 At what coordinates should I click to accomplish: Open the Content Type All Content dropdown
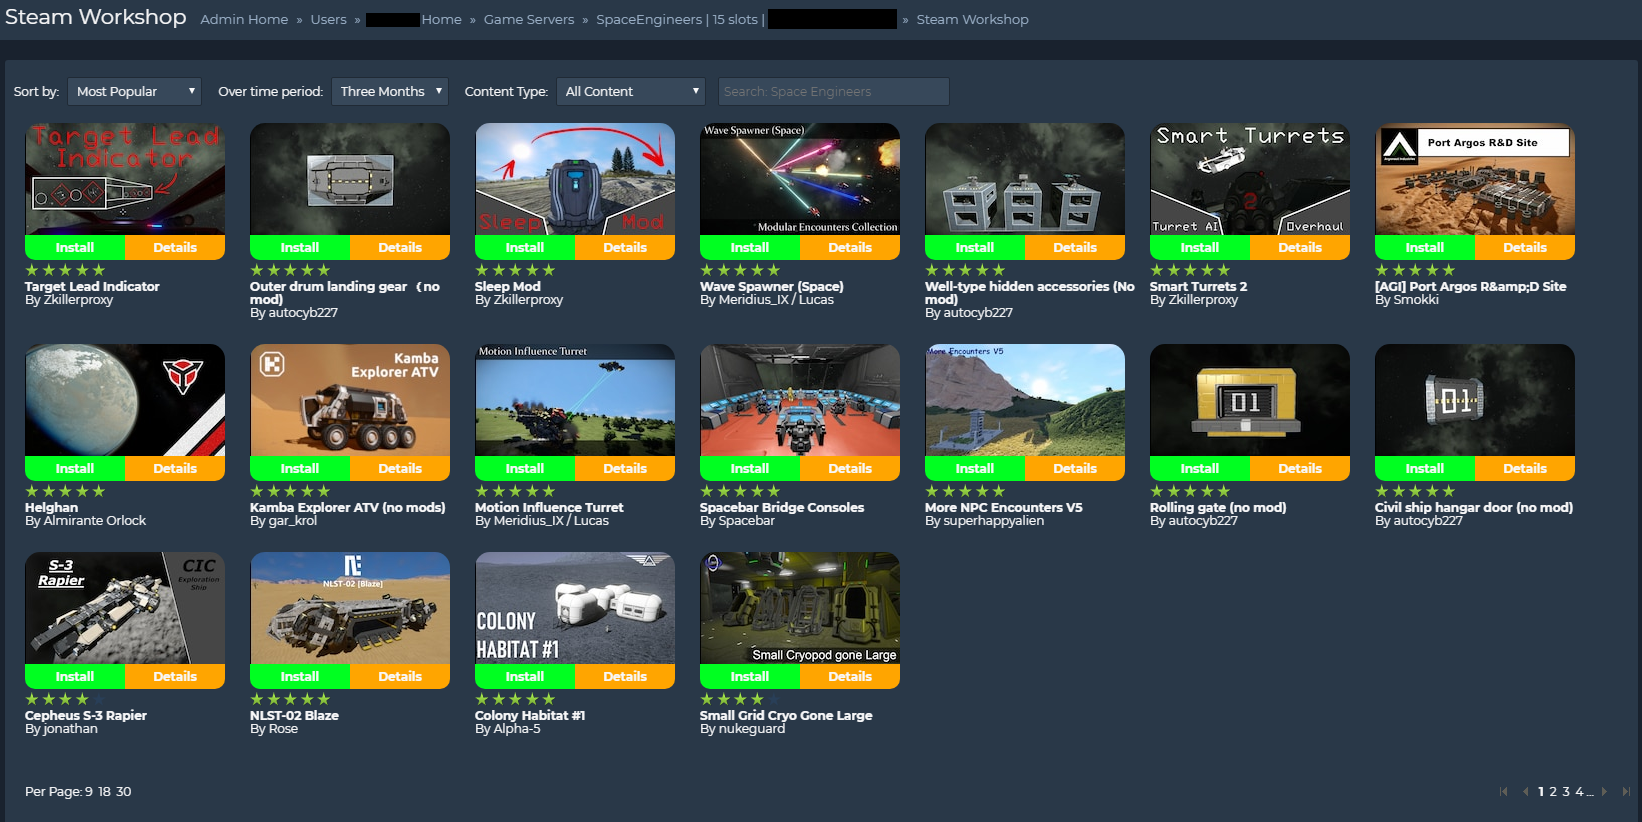click(x=631, y=91)
